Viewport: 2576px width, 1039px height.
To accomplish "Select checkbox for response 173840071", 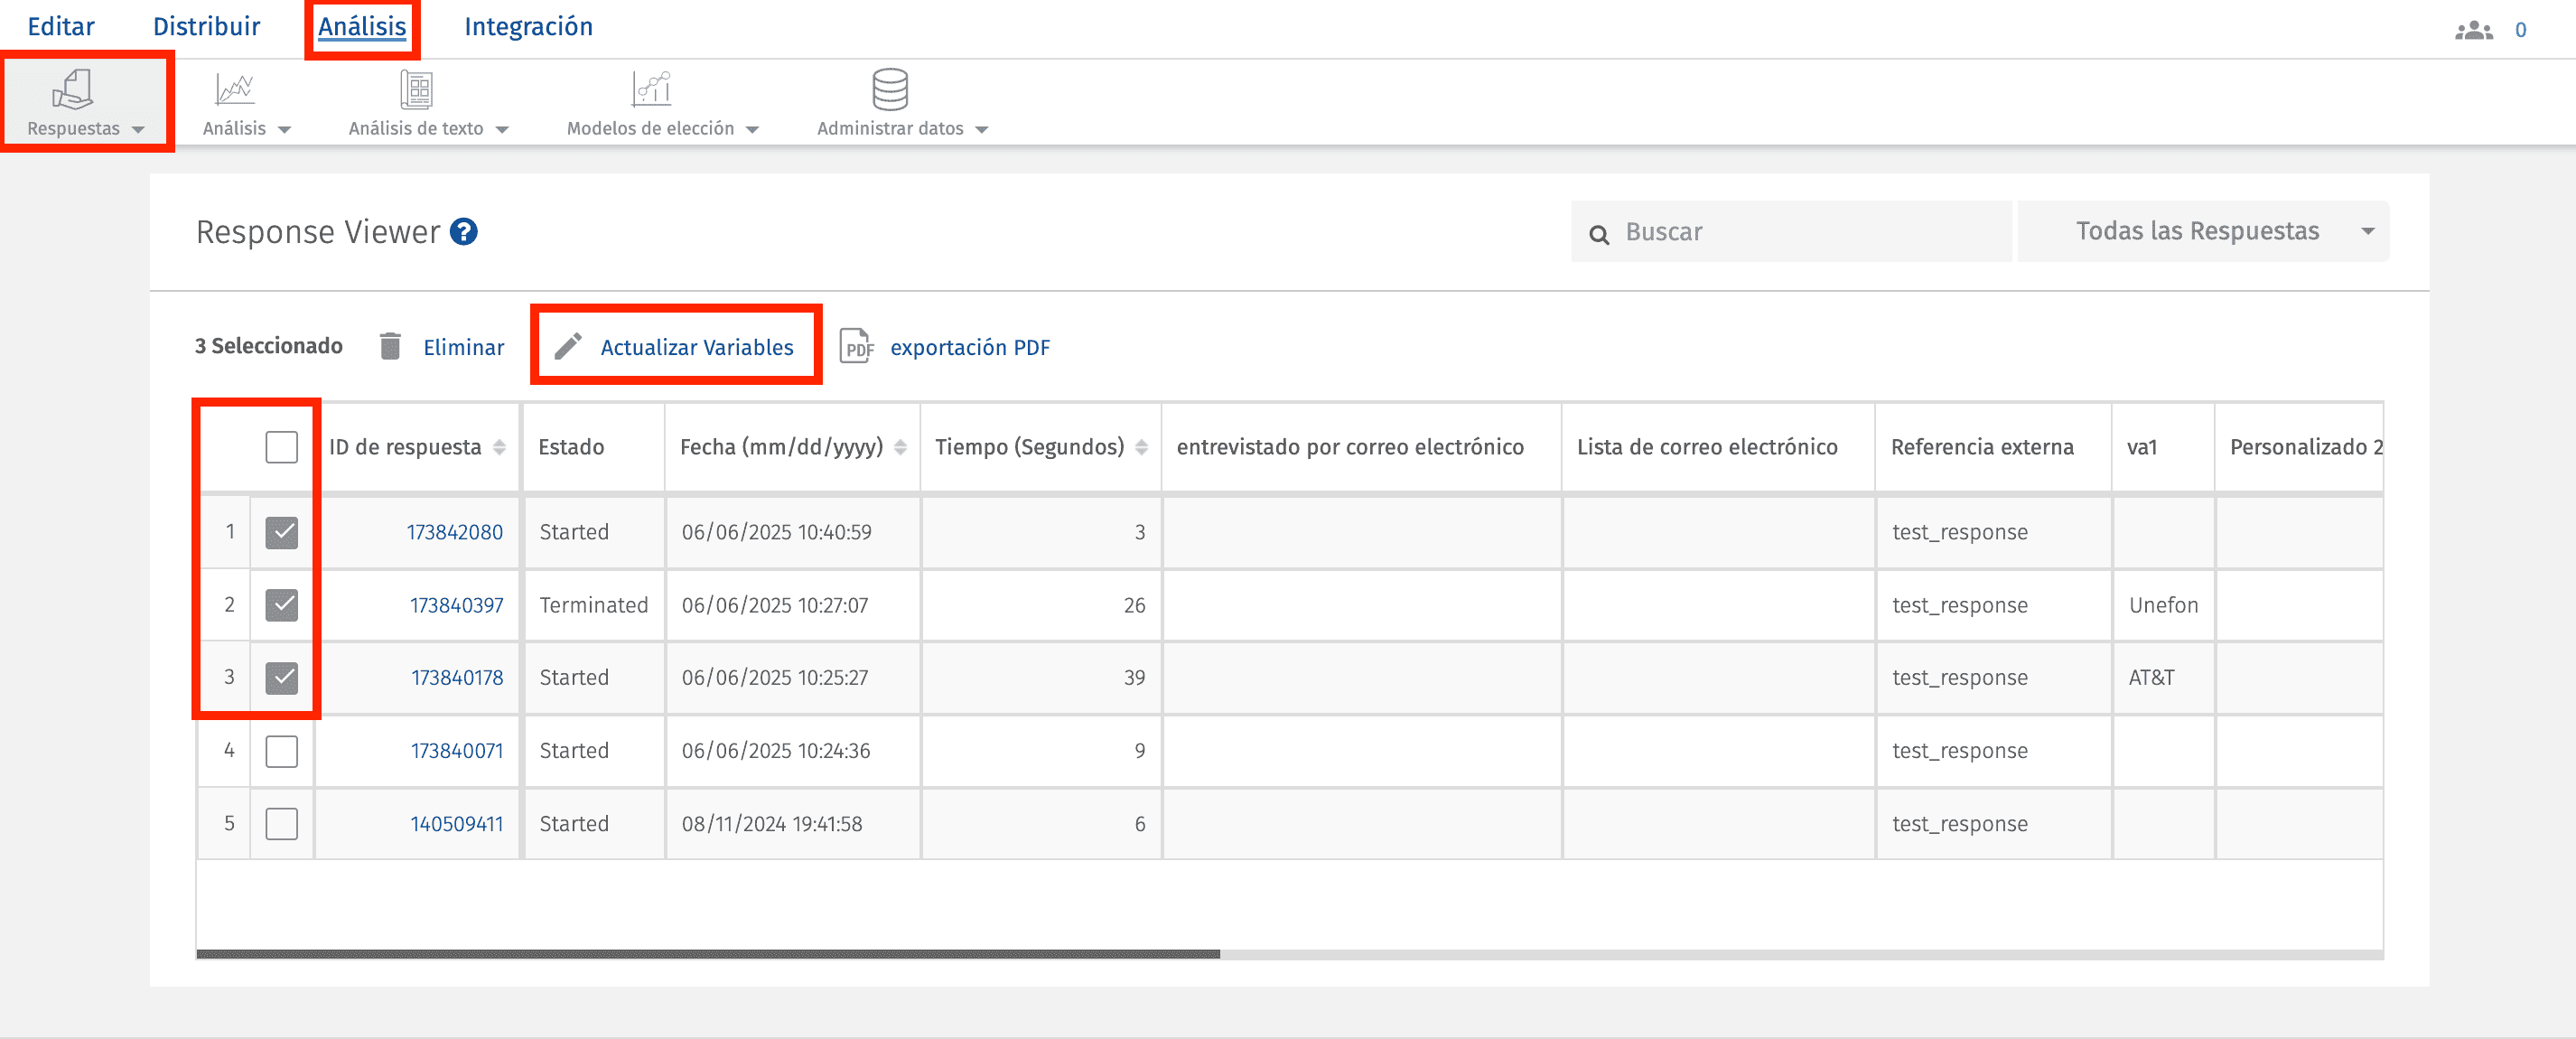I will pos(282,751).
